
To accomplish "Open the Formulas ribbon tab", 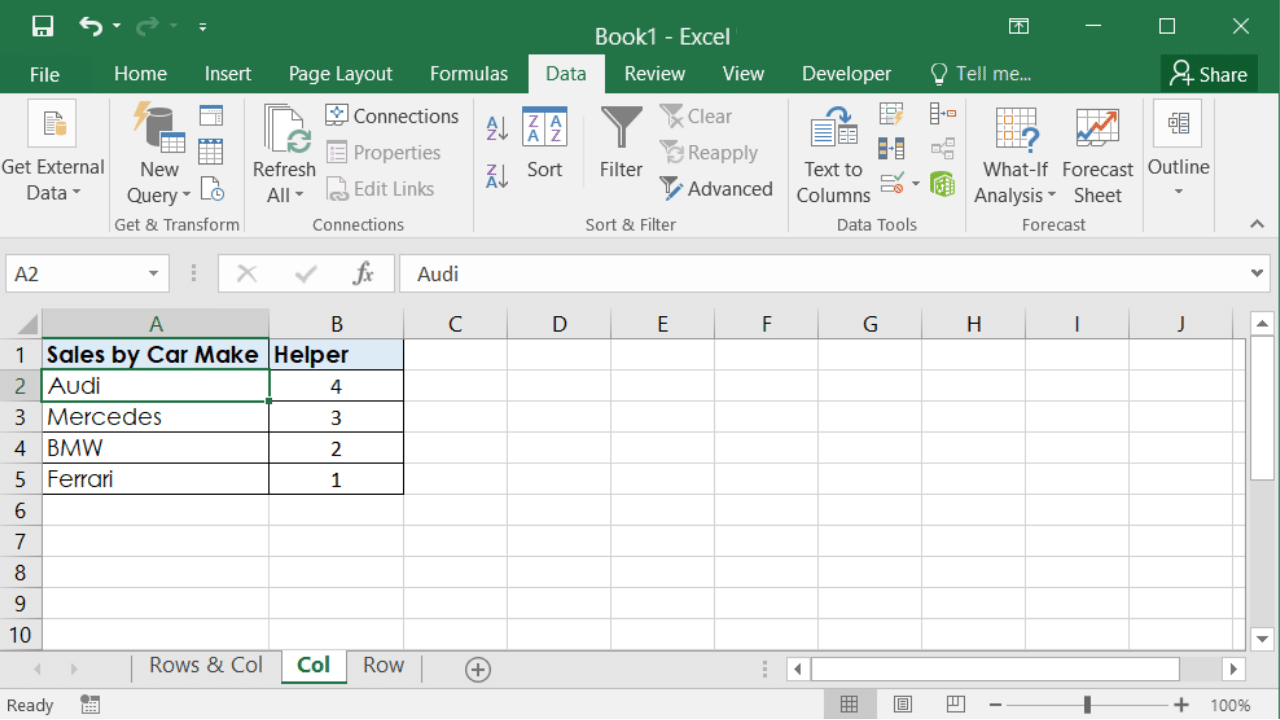I will click(x=468, y=74).
